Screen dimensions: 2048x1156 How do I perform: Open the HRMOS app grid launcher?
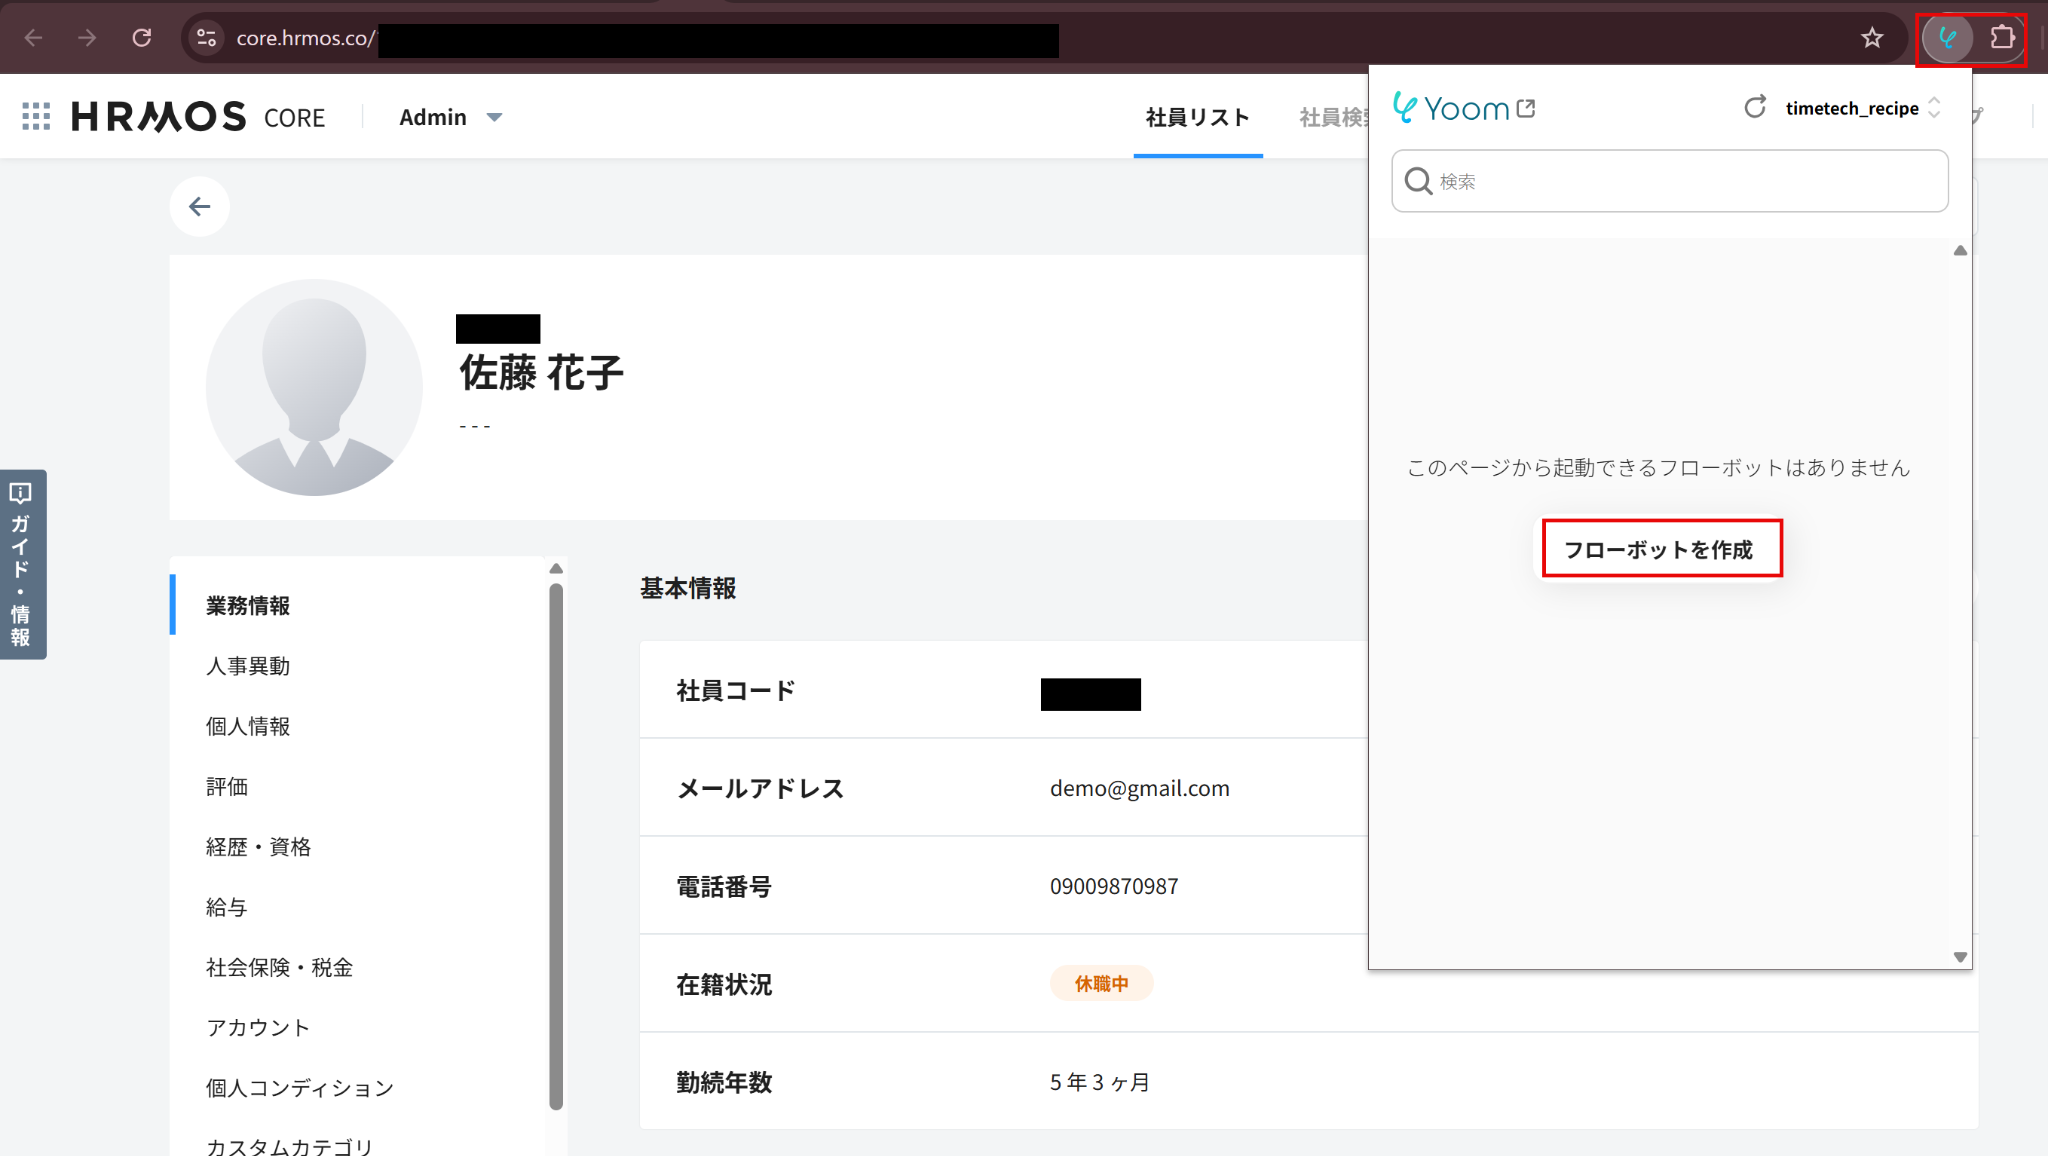[36, 117]
